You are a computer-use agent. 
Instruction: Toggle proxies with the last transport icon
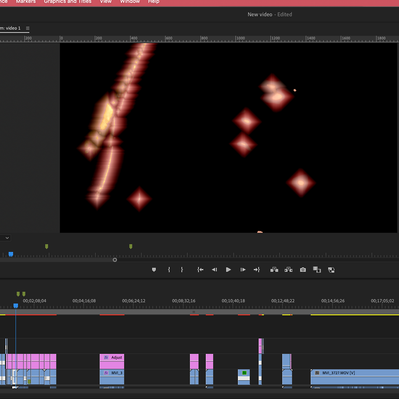click(x=331, y=270)
